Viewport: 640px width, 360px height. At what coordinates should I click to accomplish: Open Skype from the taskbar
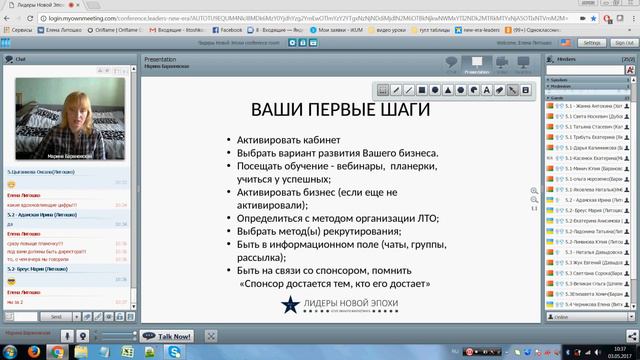click(174, 352)
